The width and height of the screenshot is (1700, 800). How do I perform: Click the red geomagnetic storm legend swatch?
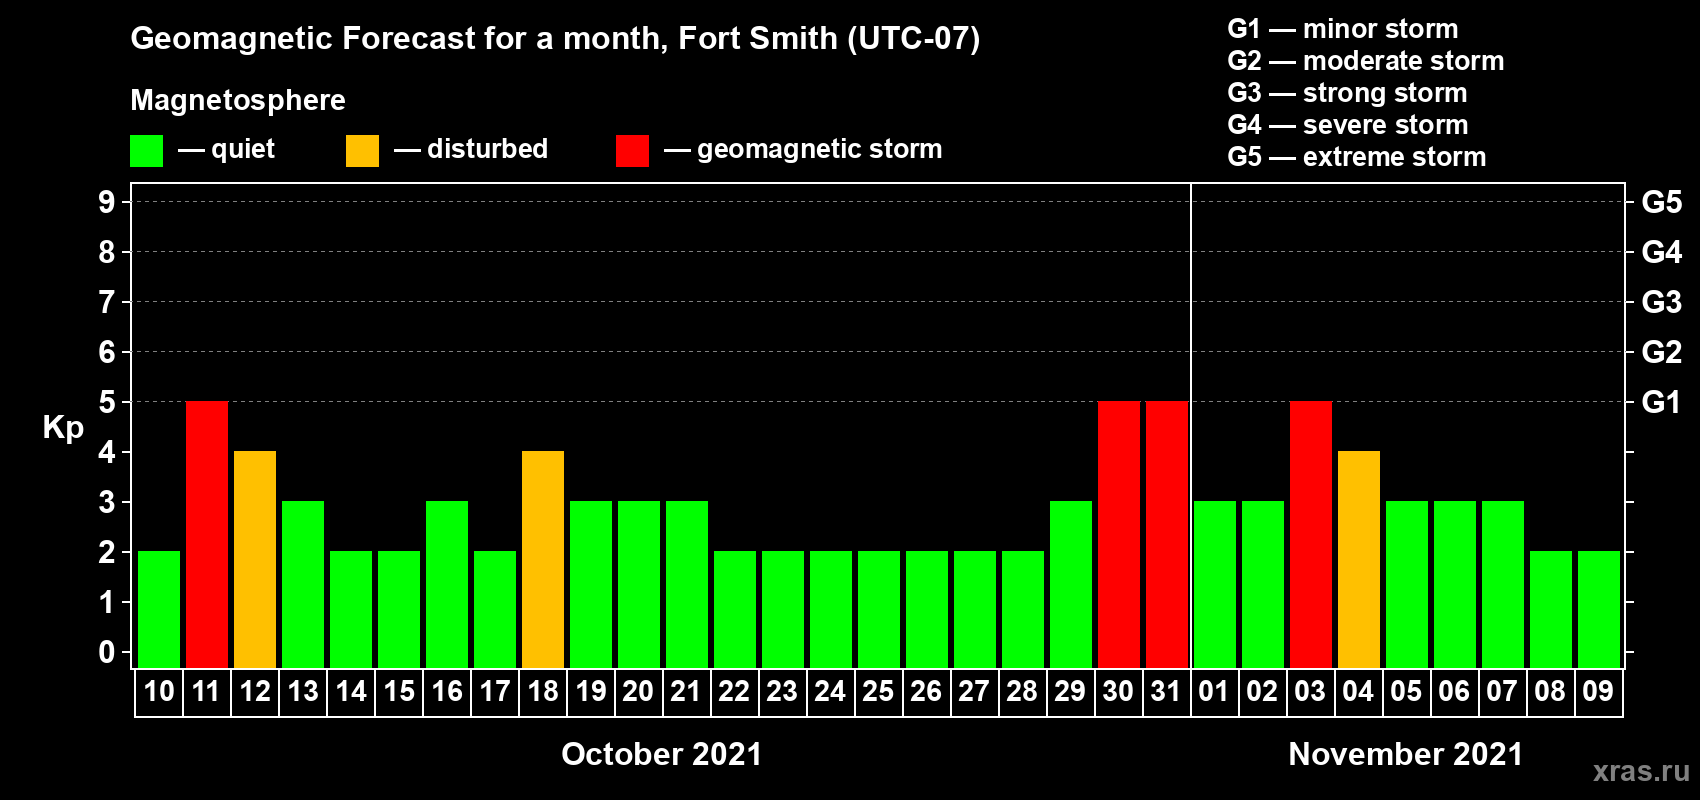pos(632,151)
